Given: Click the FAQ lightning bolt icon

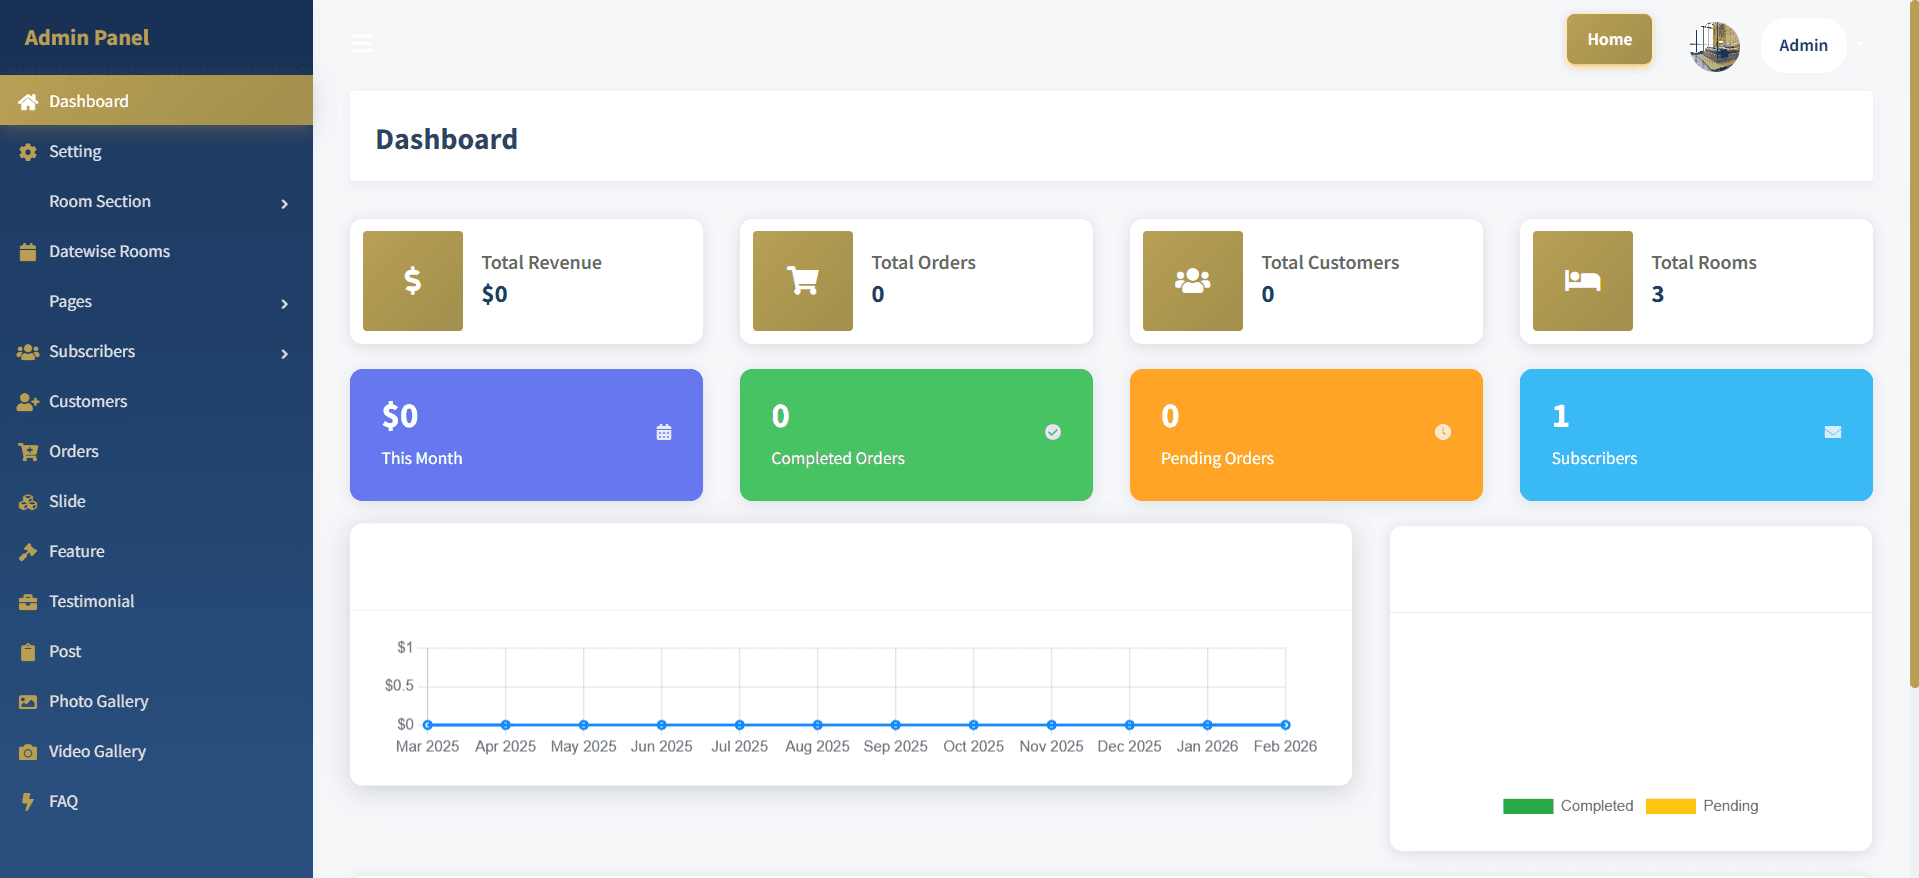Looking at the screenshot, I should coord(28,802).
